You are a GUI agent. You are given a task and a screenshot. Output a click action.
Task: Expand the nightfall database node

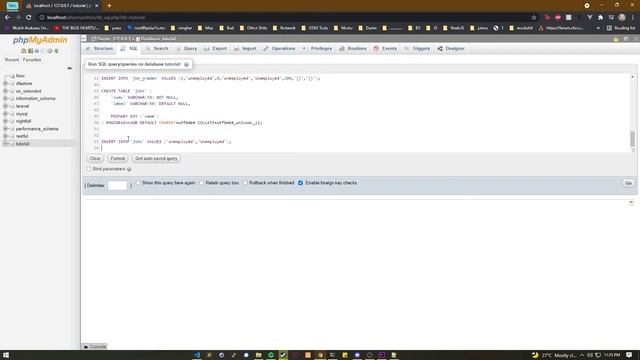(x=5, y=121)
